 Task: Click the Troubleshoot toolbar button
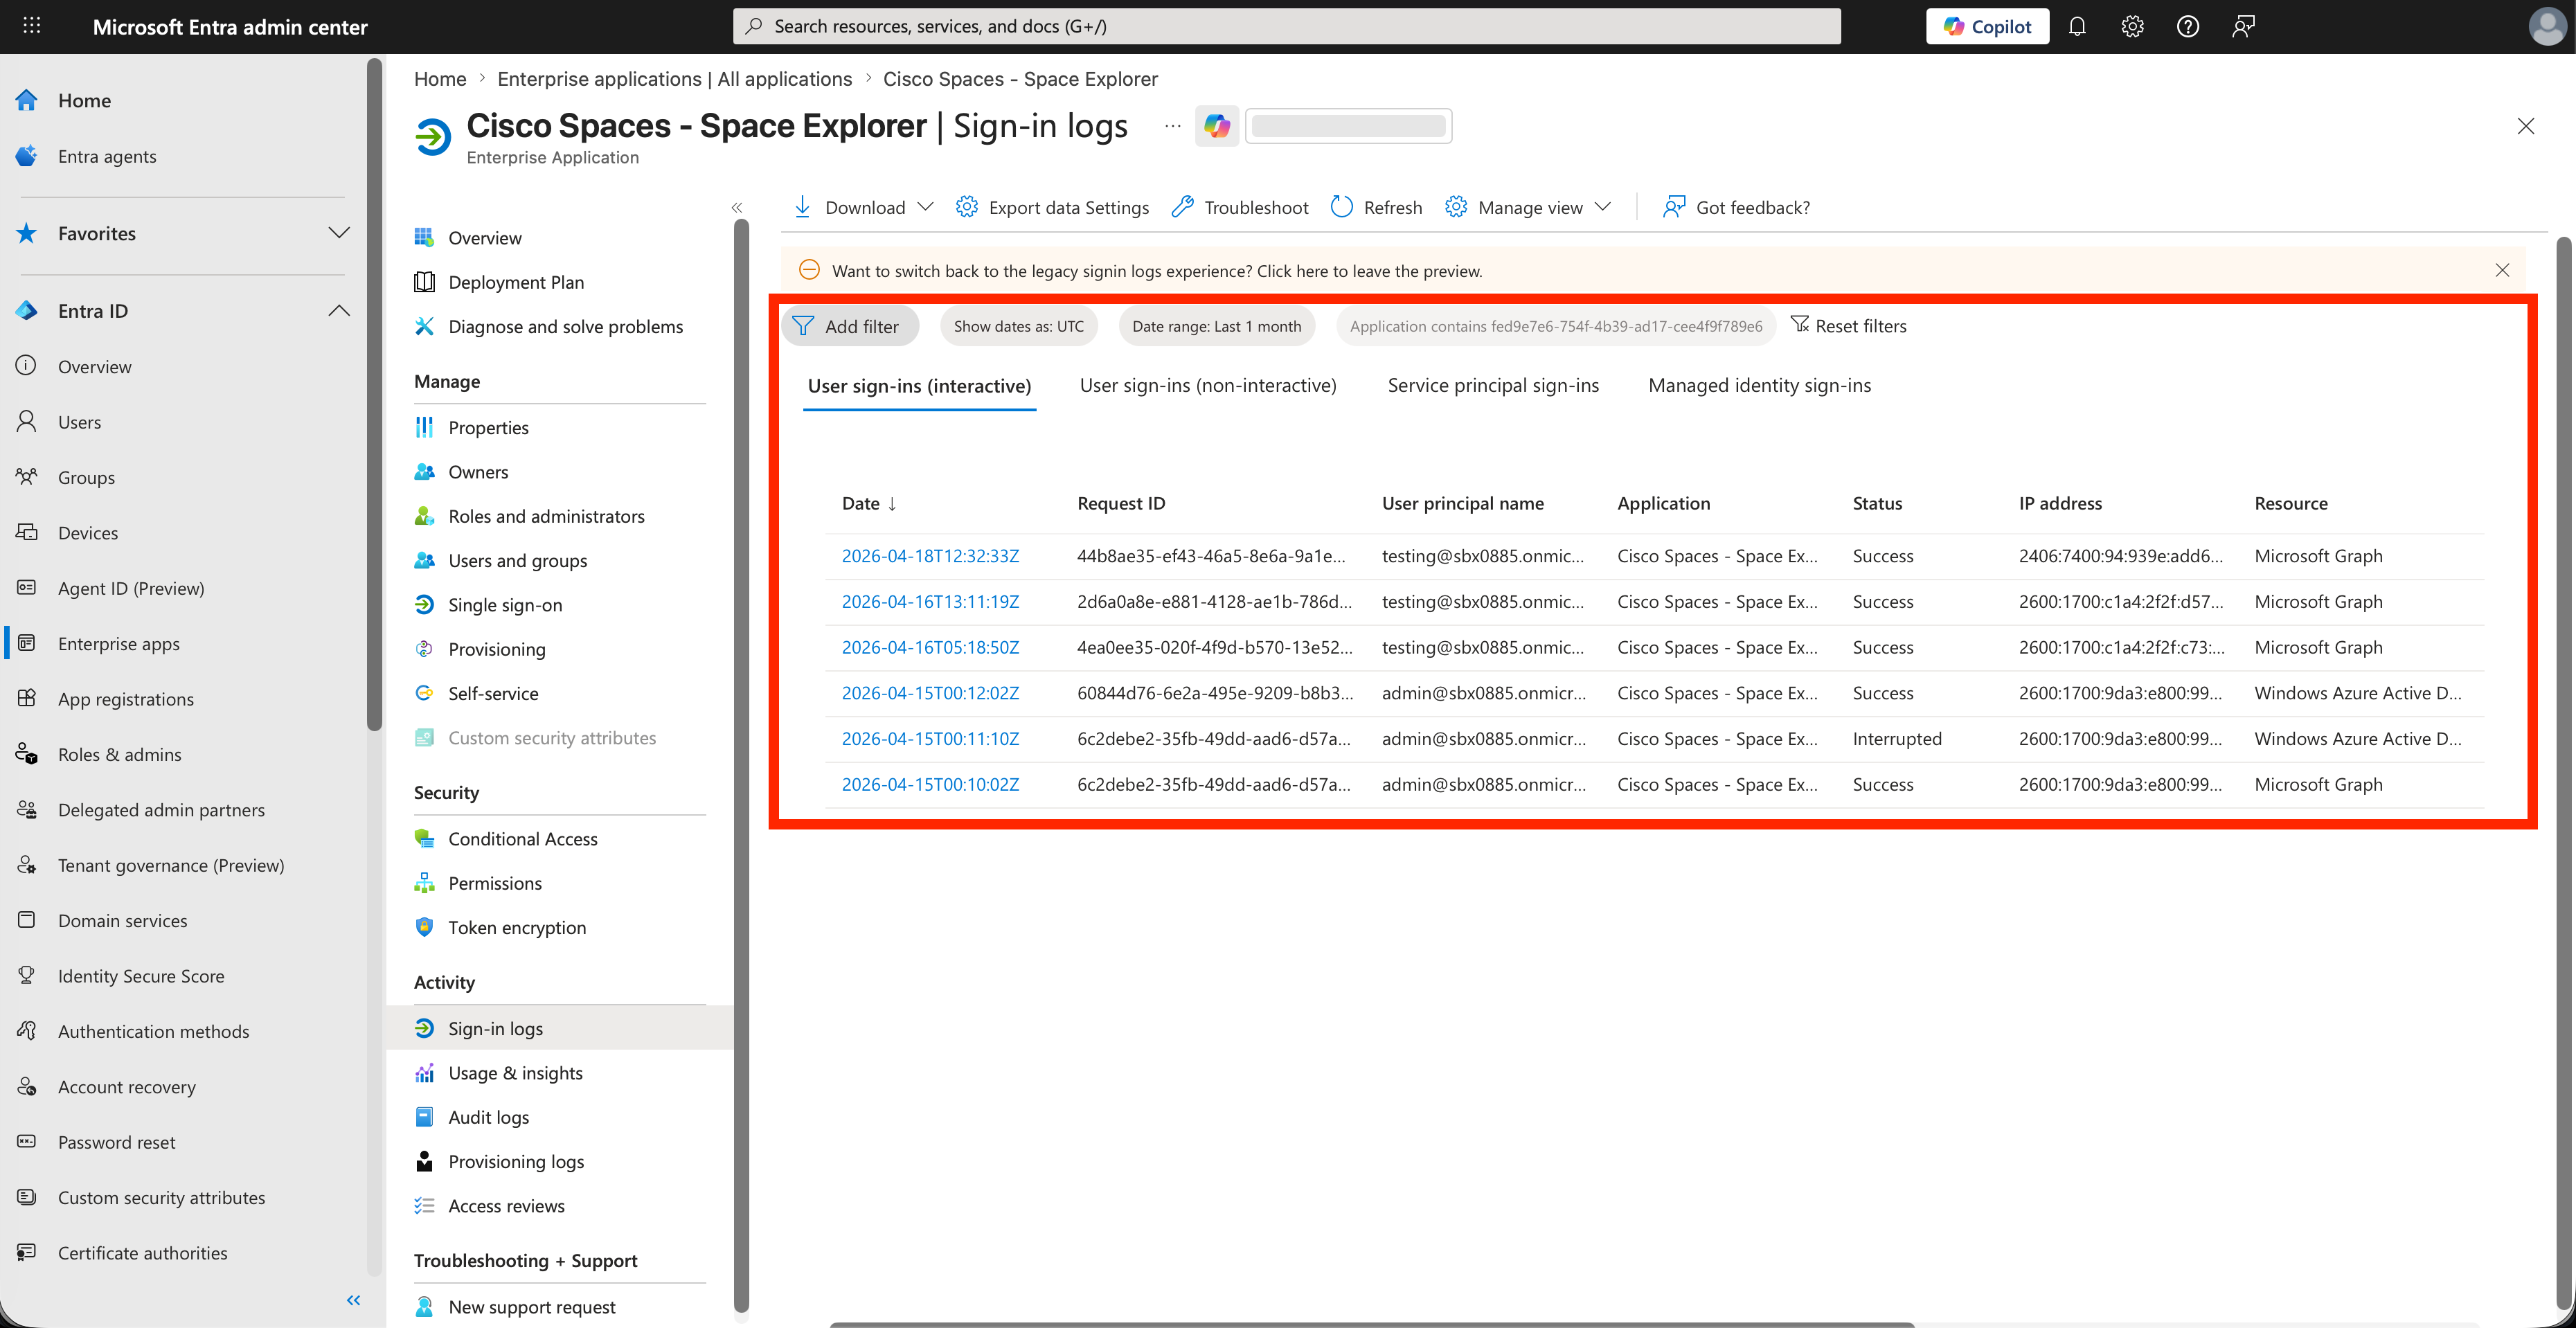point(1240,207)
